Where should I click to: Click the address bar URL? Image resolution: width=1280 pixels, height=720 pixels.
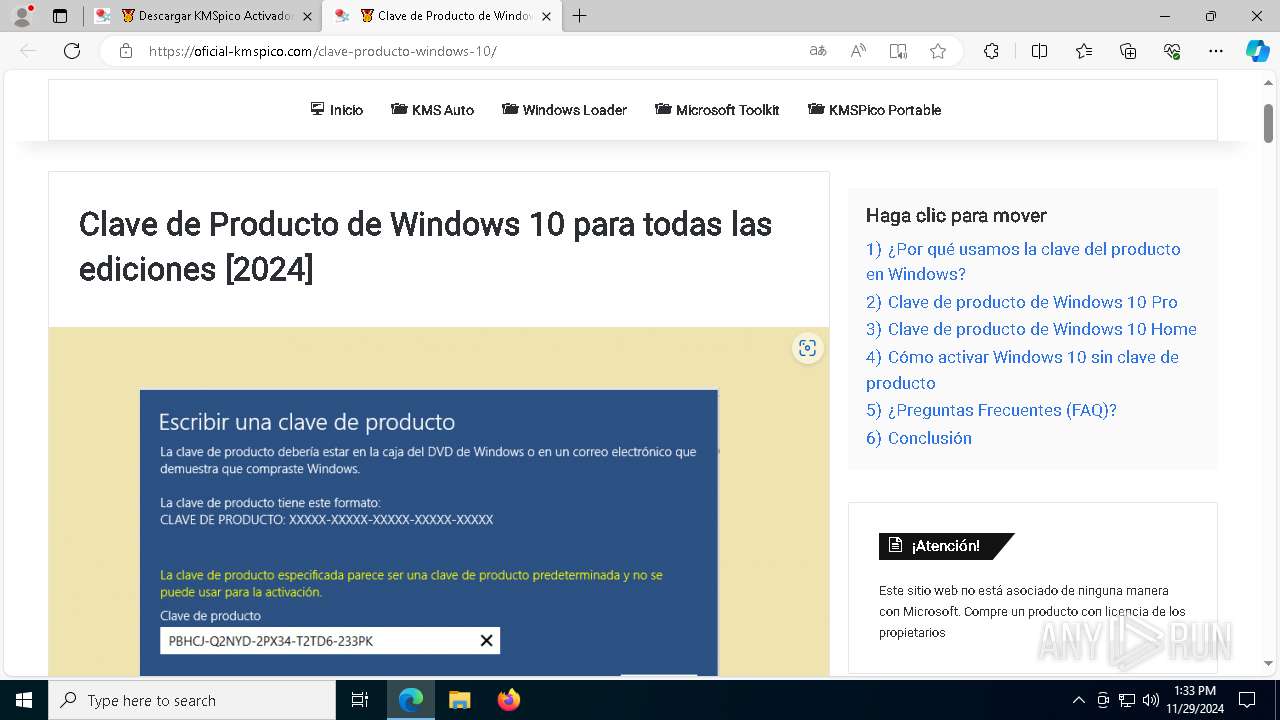[322, 51]
